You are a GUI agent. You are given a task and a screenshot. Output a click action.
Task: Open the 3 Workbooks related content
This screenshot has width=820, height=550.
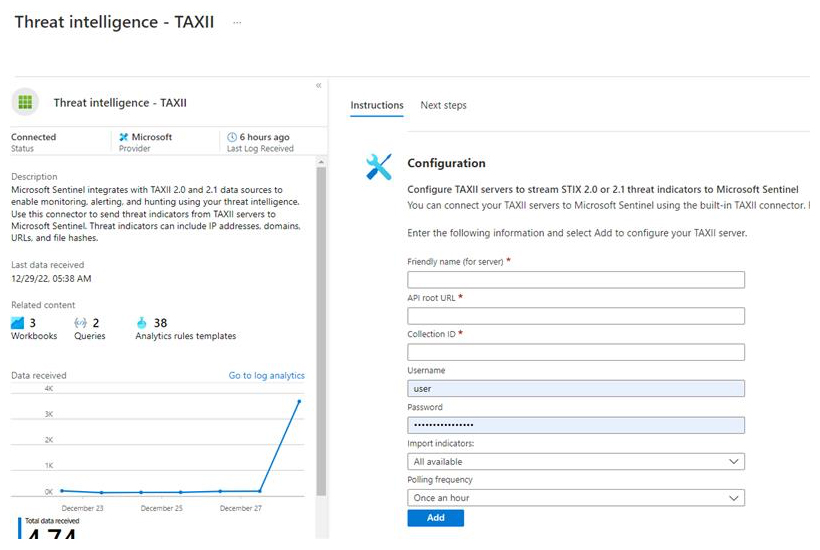tap(34, 329)
